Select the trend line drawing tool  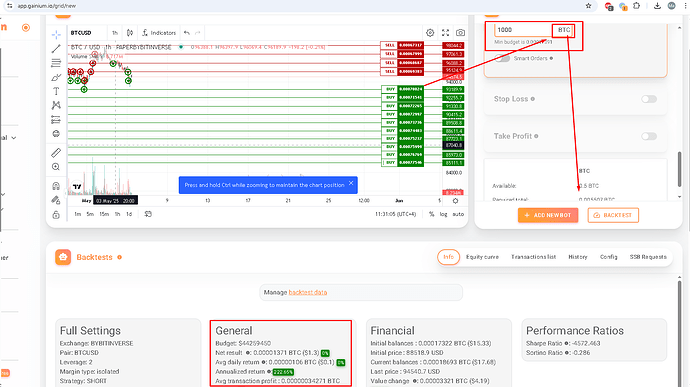click(x=56, y=49)
